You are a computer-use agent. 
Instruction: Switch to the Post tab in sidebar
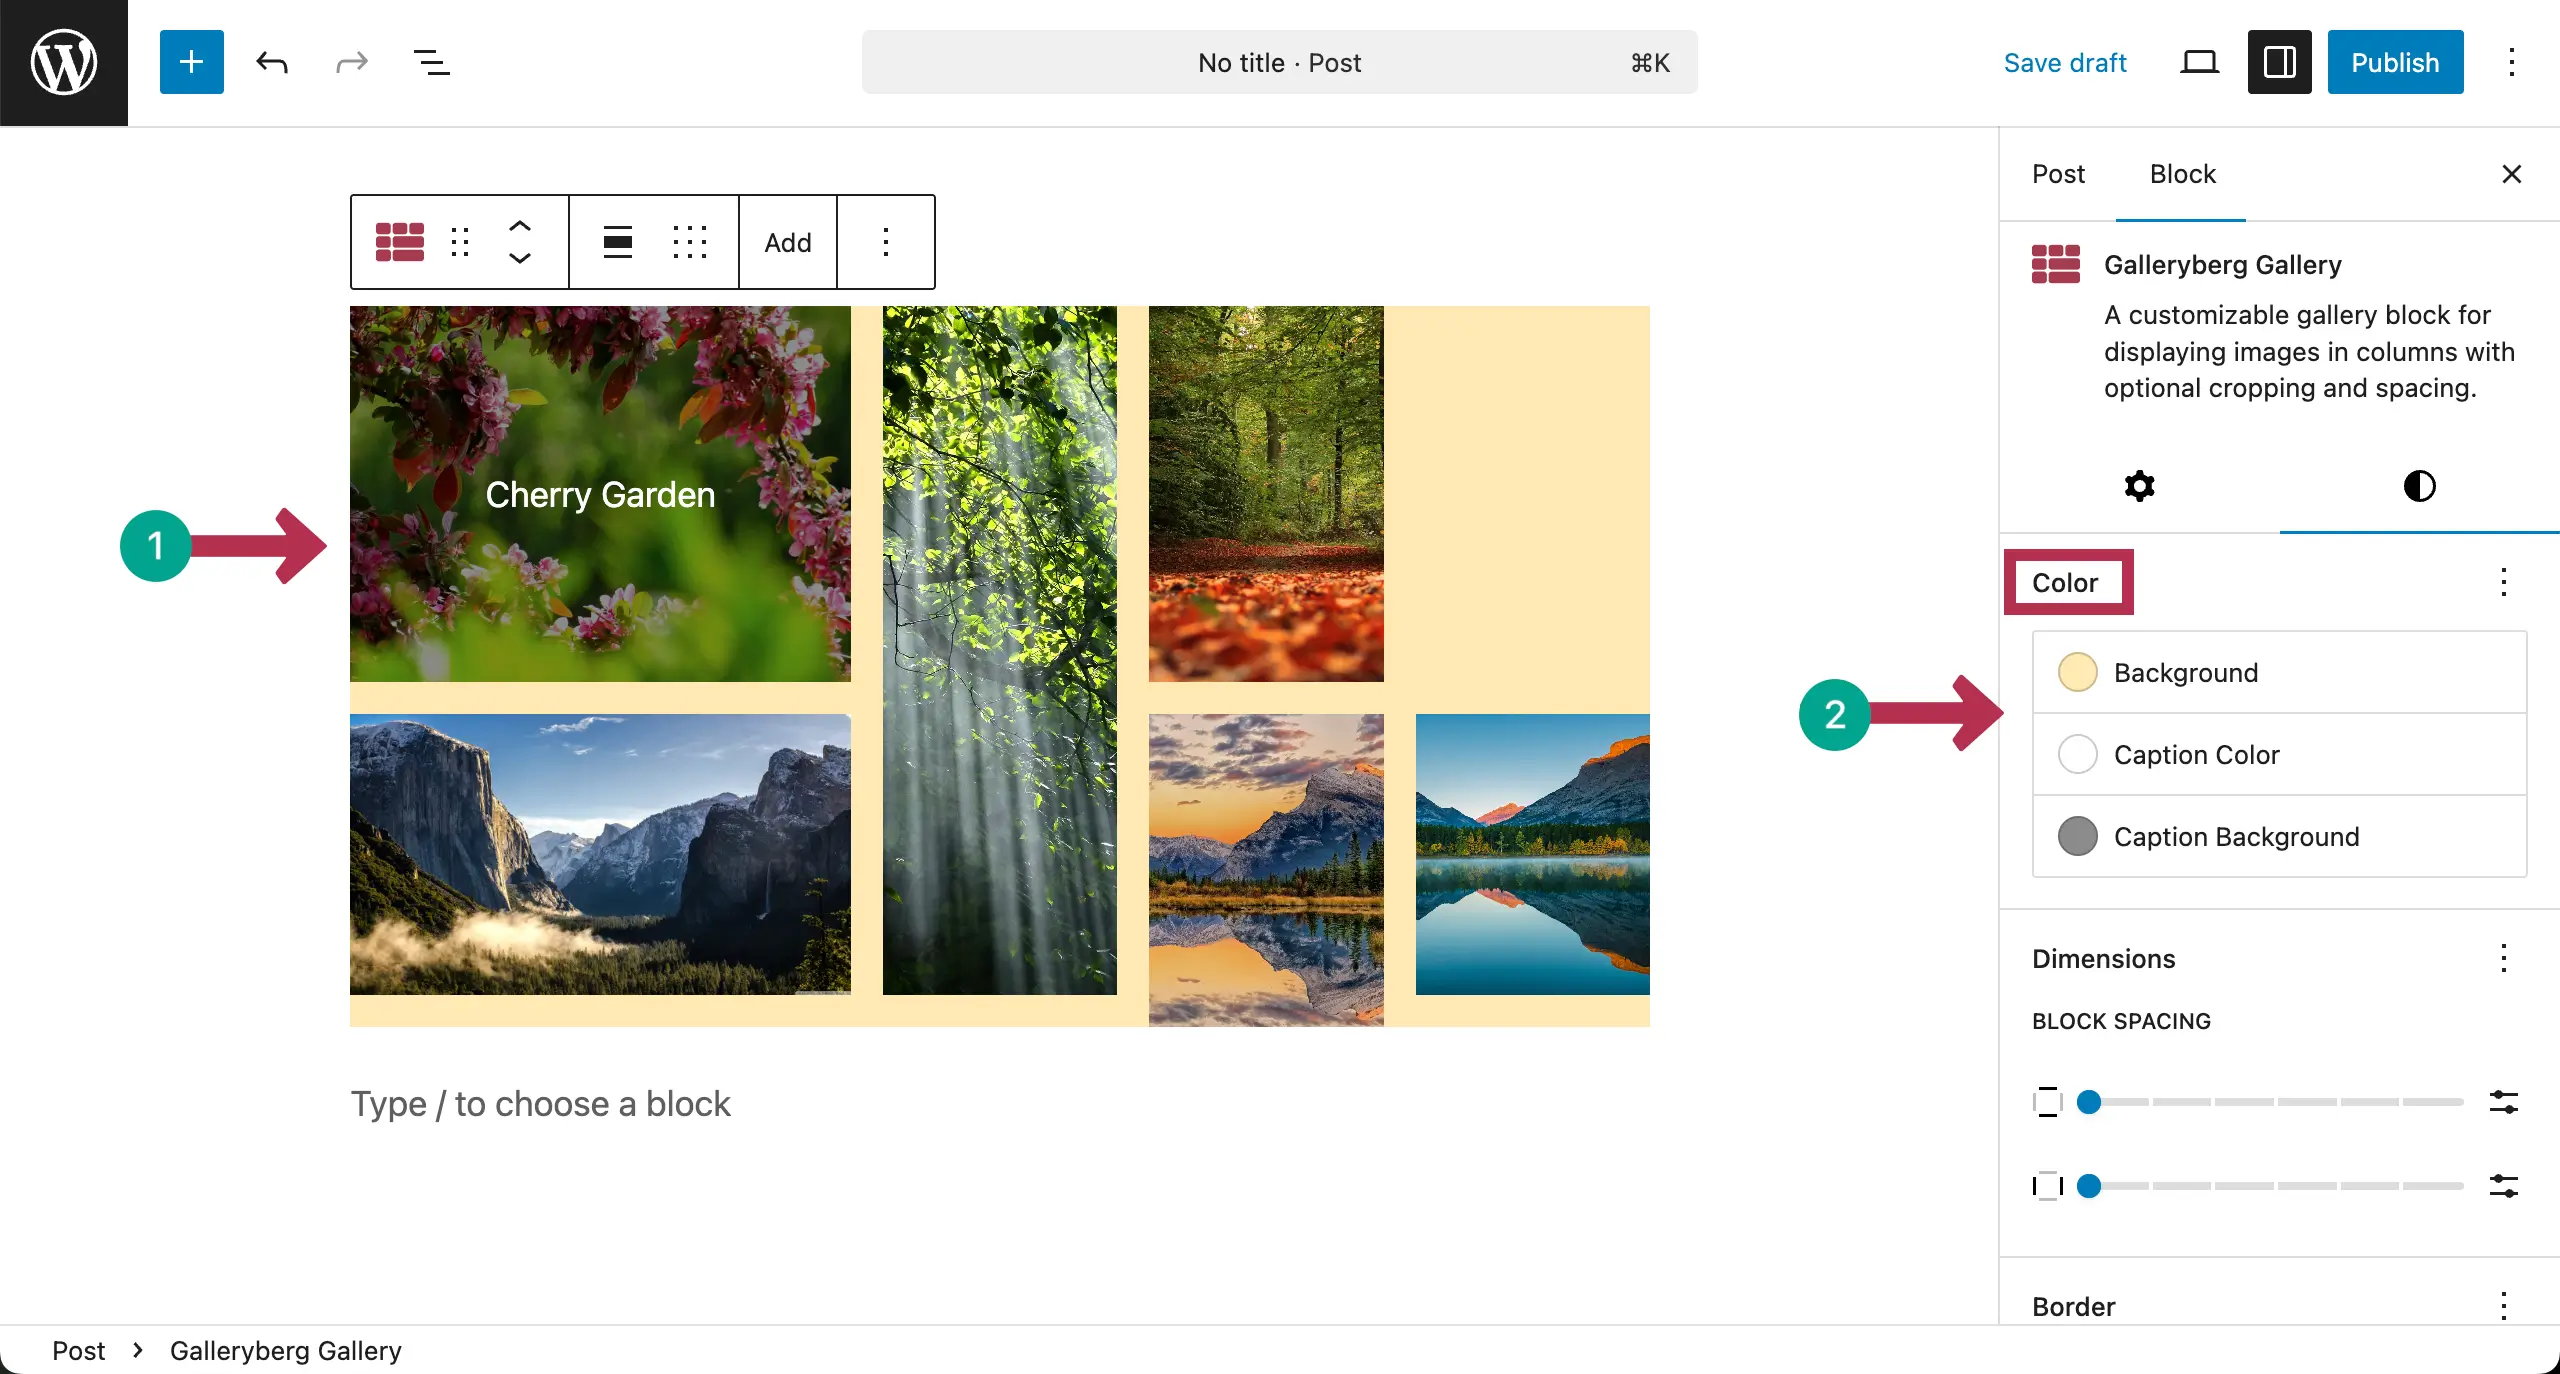click(x=2058, y=174)
